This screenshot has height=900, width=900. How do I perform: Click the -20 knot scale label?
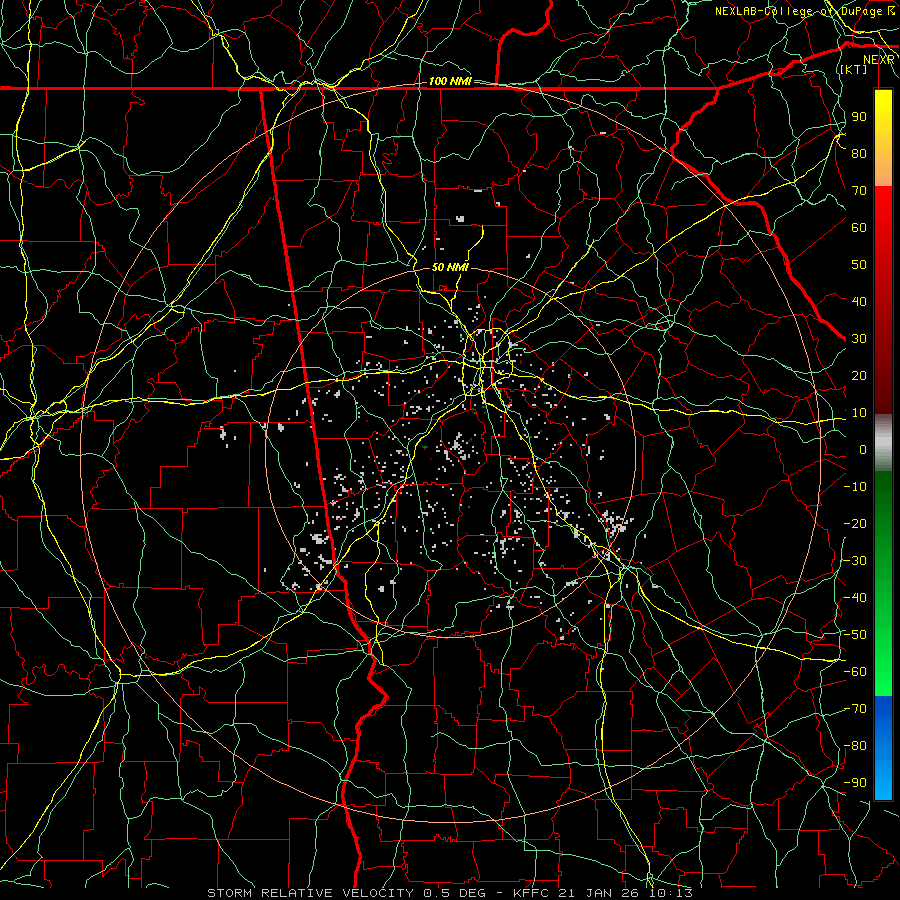[x=855, y=524]
